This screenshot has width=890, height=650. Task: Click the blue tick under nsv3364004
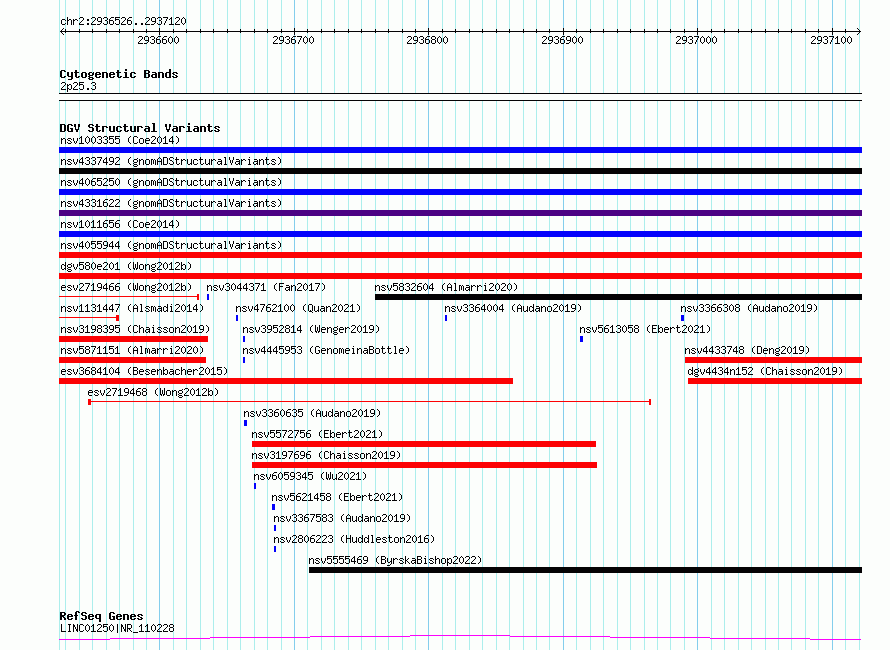coord(446,318)
